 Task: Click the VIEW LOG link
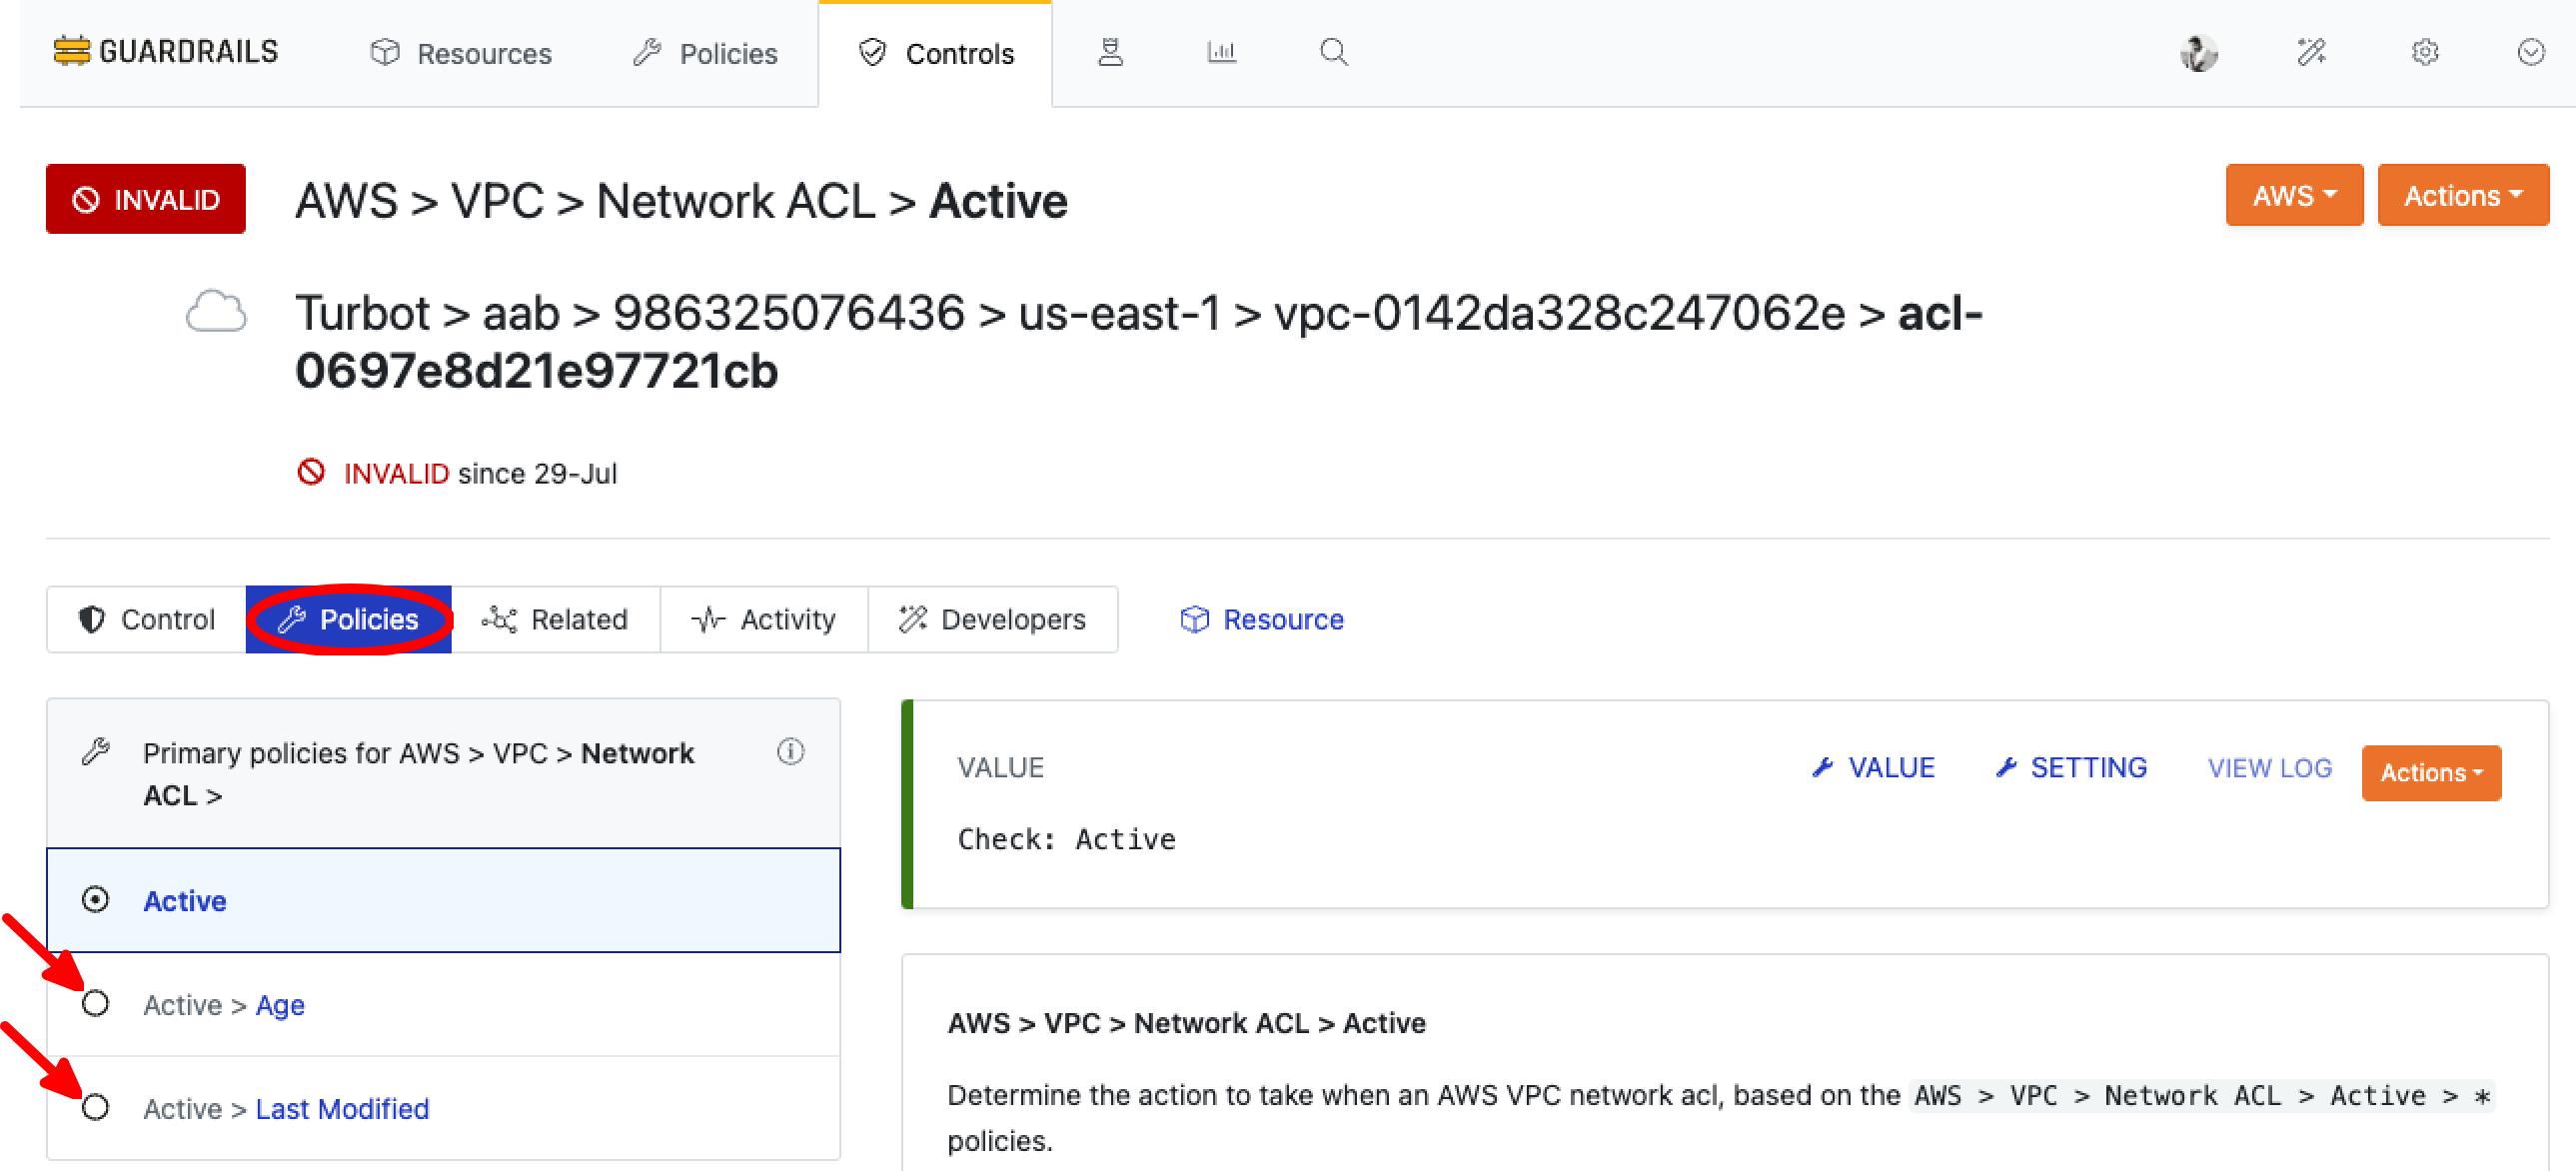(x=2269, y=768)
